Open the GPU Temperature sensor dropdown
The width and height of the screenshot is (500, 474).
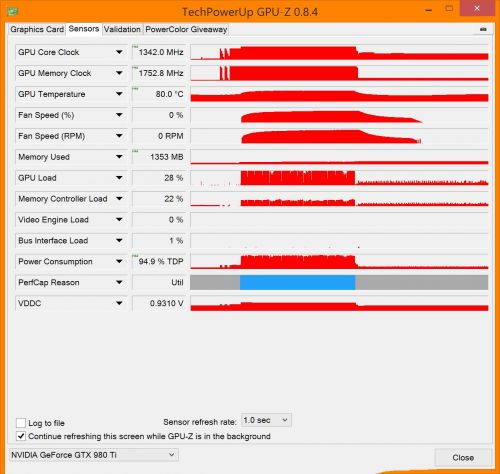[x=119, y=94]
